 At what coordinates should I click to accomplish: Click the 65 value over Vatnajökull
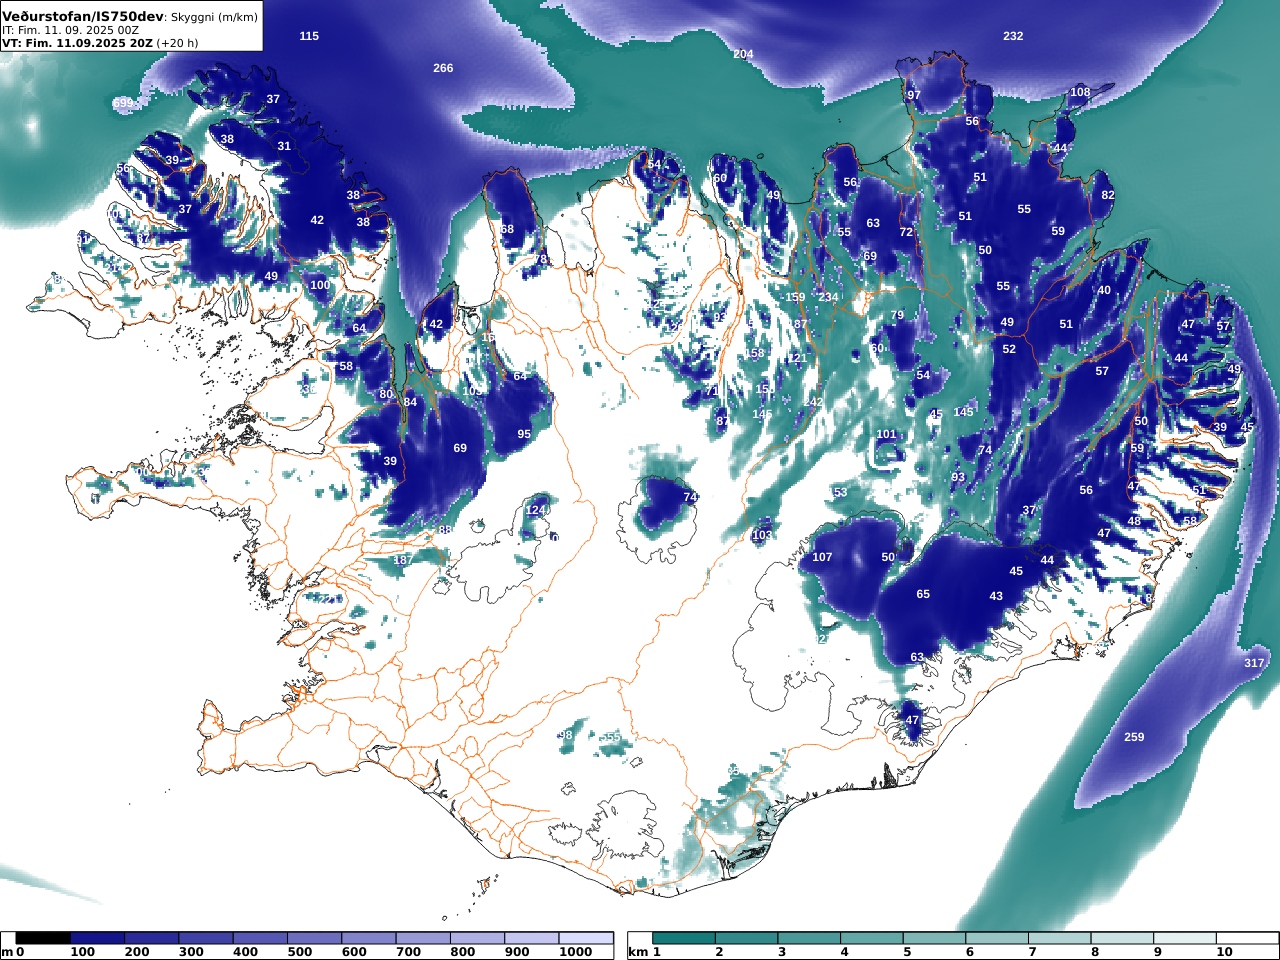pos(923,594)
